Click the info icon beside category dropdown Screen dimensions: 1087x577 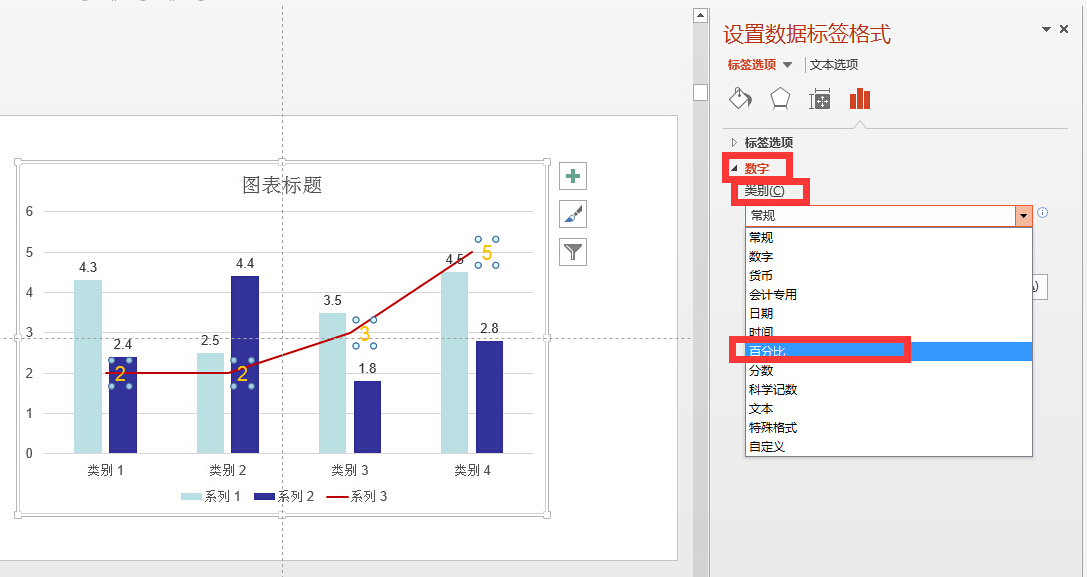1042,214
